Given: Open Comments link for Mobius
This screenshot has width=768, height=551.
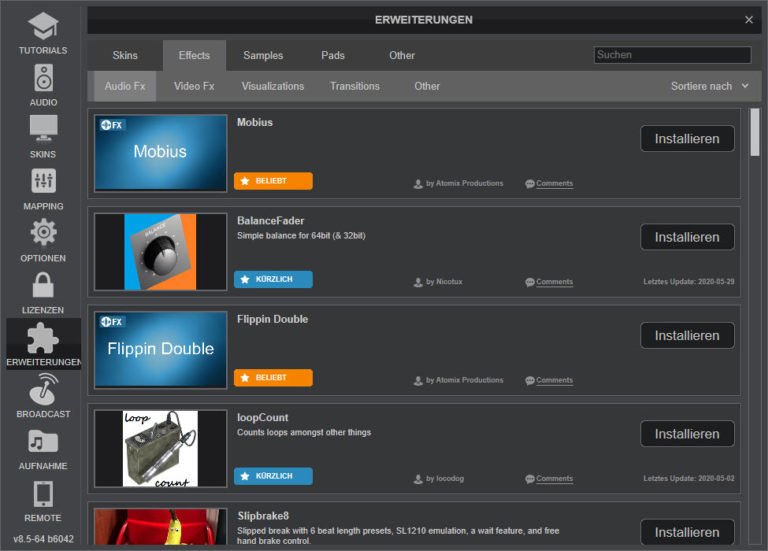Looking at the screenshot, I should click(x=554, y=184).
